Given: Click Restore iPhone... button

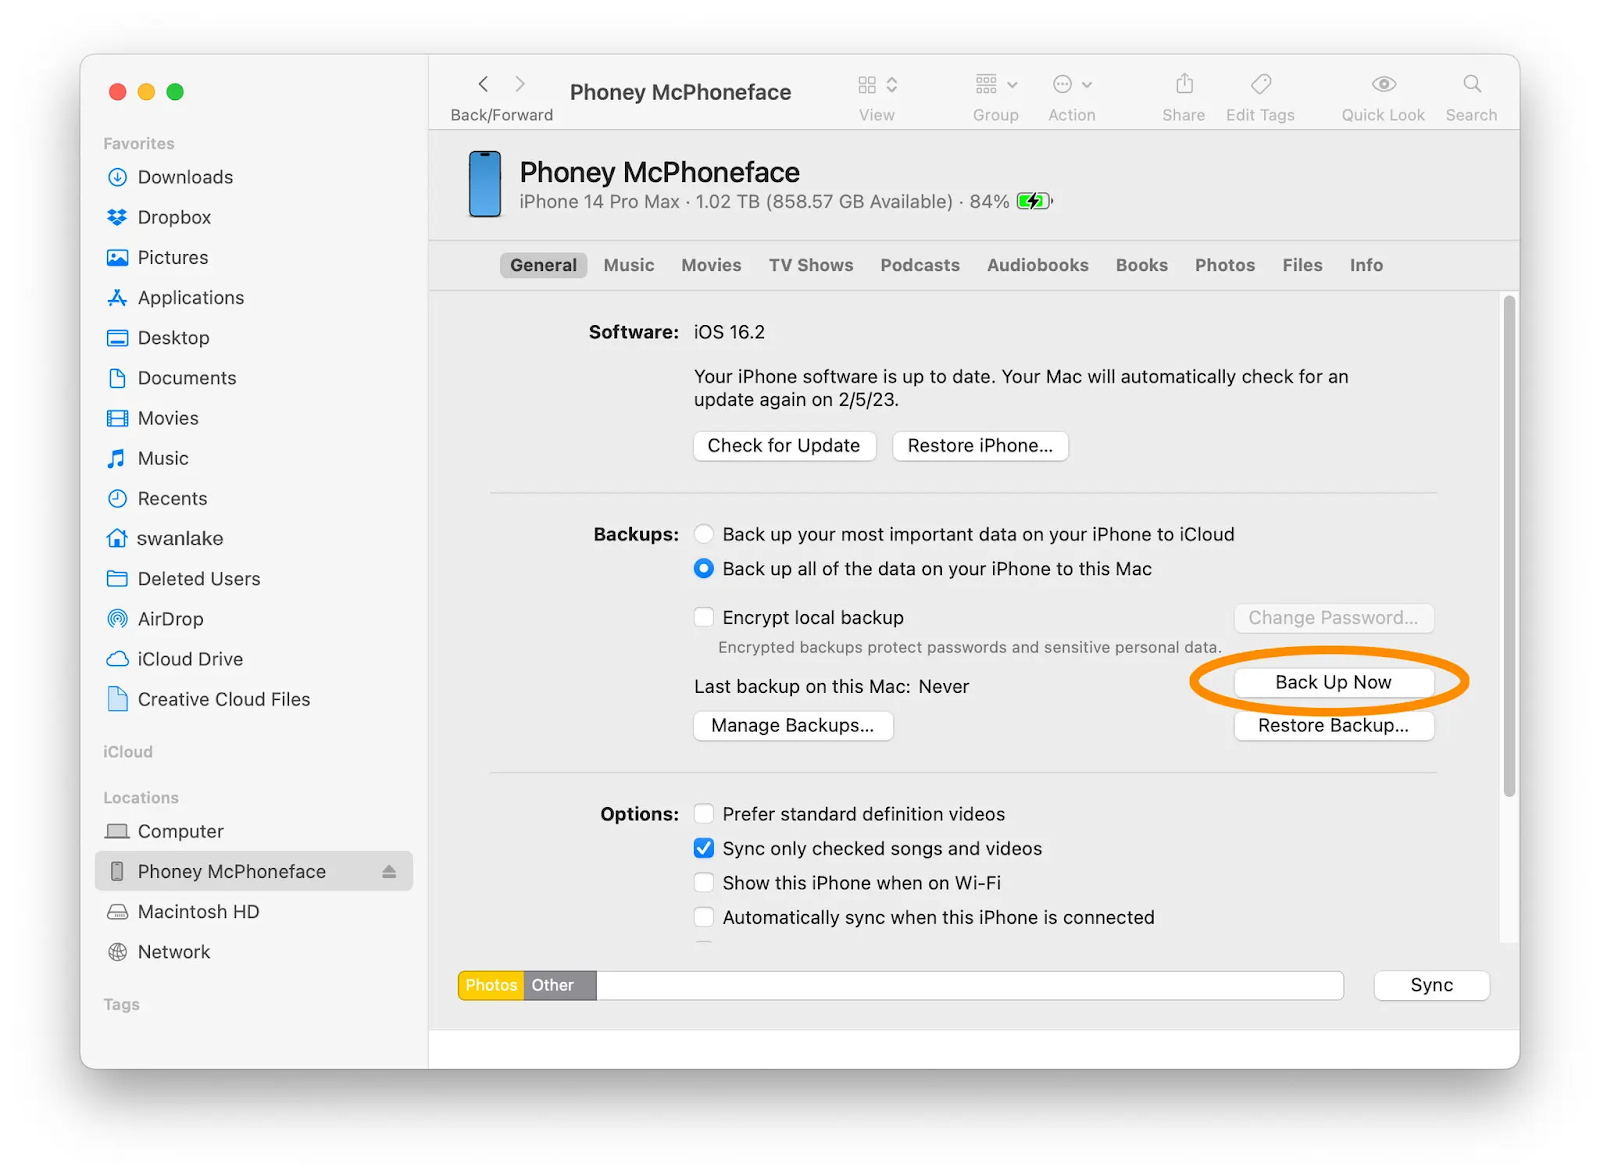Looking at the screenshot, I should pyautogui.click(x=980, y=445).
